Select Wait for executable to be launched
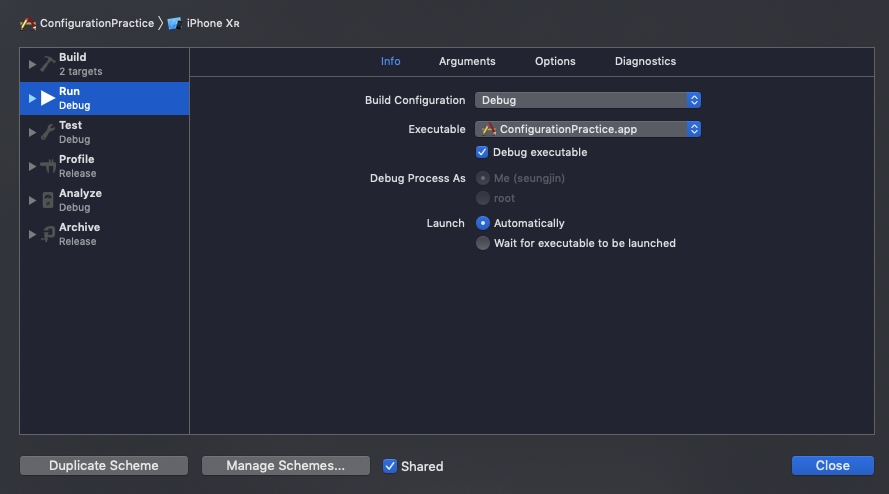Viewport: 889px width, 494px height. pyautogui.click(x=482, y=243)
